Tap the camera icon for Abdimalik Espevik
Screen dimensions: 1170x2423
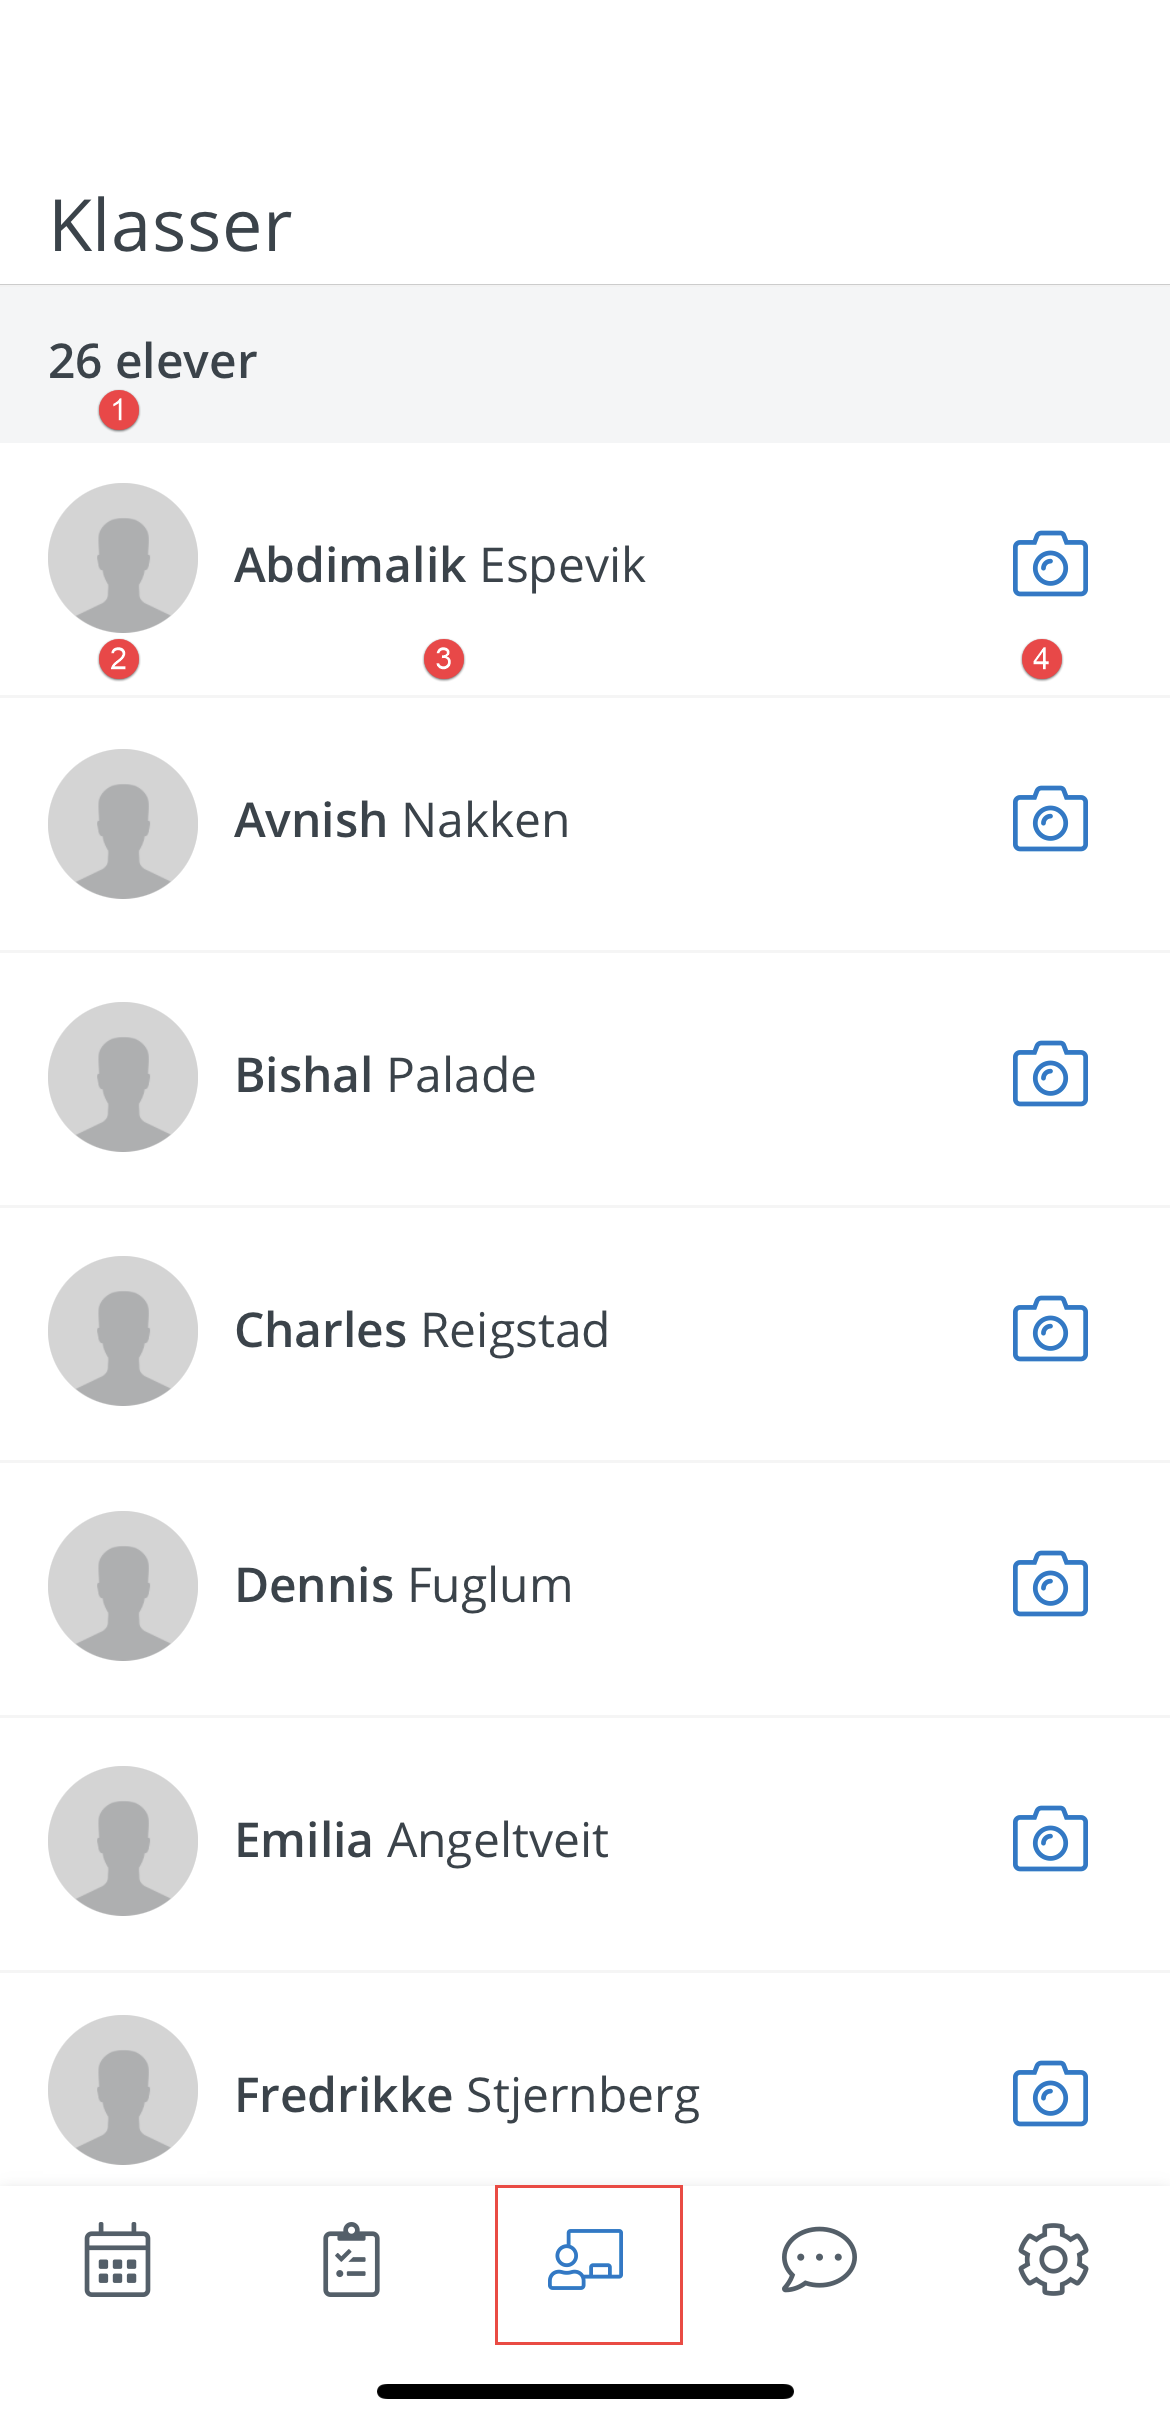click(x=1050, y=564)
